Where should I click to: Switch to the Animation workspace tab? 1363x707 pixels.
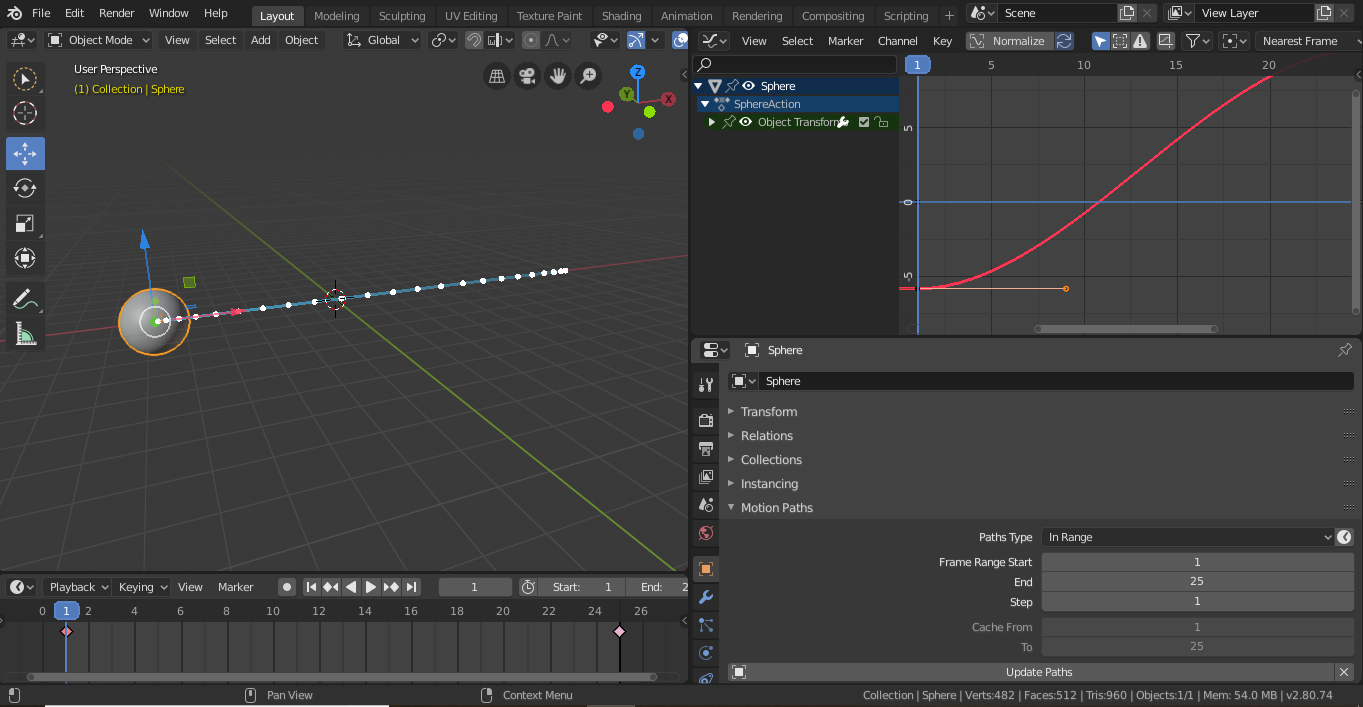point(687,16)
